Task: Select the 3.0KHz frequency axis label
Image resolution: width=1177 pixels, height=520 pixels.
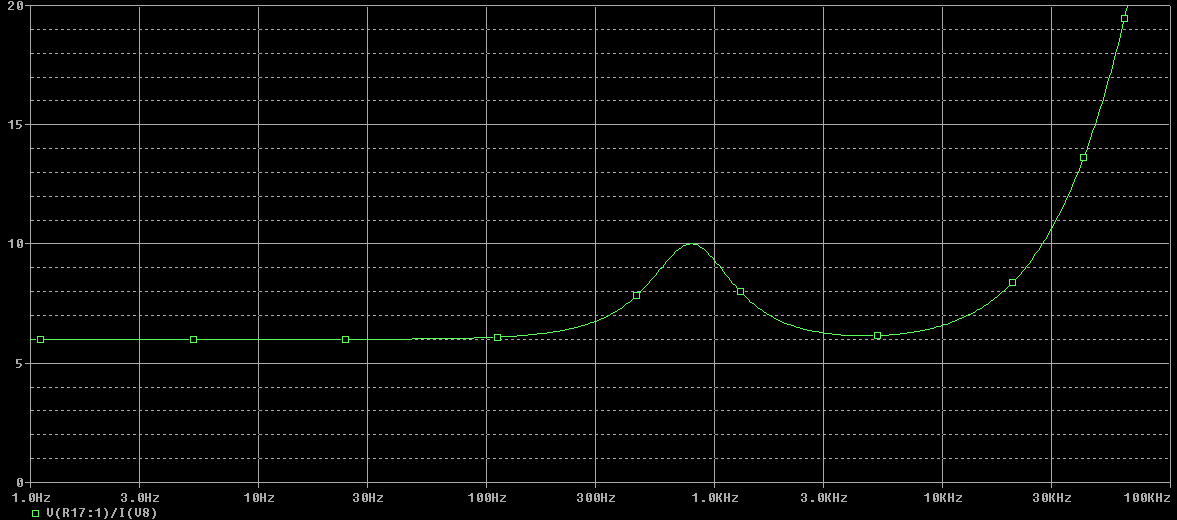Action: point(823,497)
